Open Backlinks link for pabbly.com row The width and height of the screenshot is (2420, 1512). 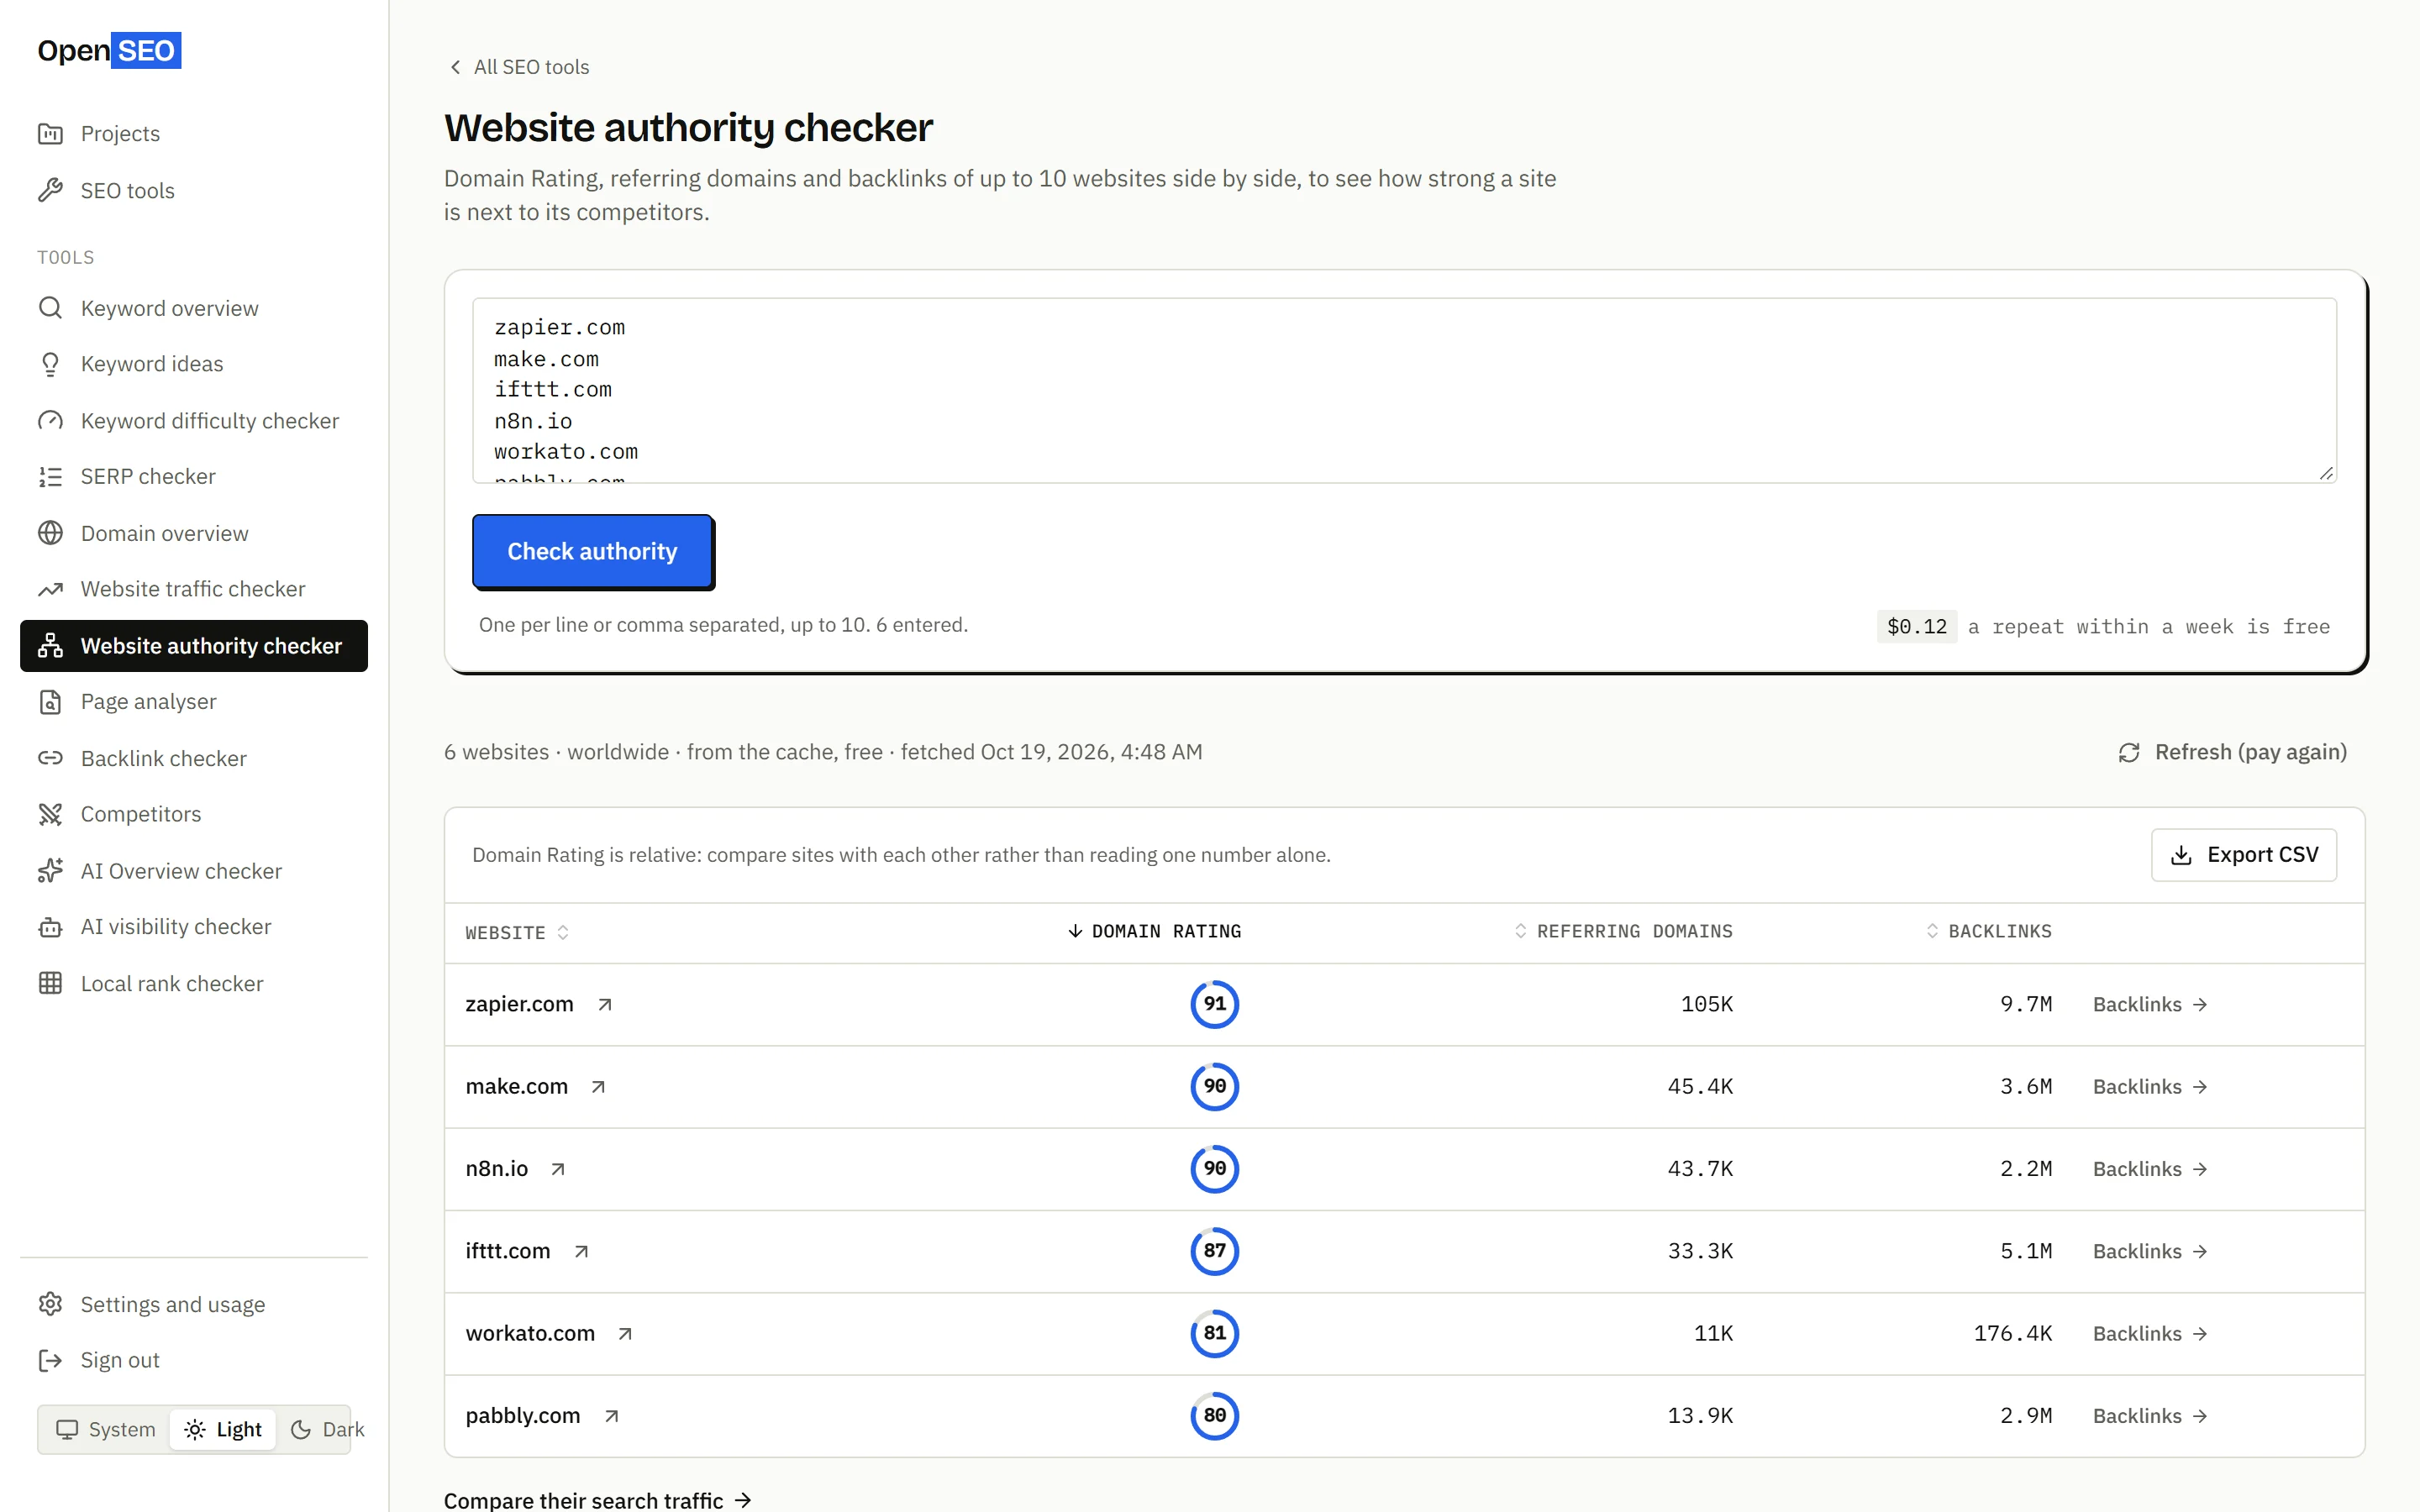click(2150, 1416)
